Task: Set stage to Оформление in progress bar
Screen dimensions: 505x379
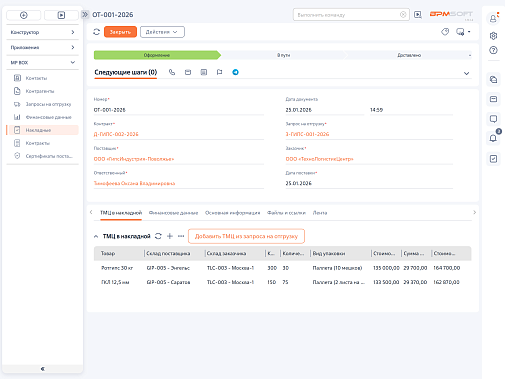Action: click(157, 55)
